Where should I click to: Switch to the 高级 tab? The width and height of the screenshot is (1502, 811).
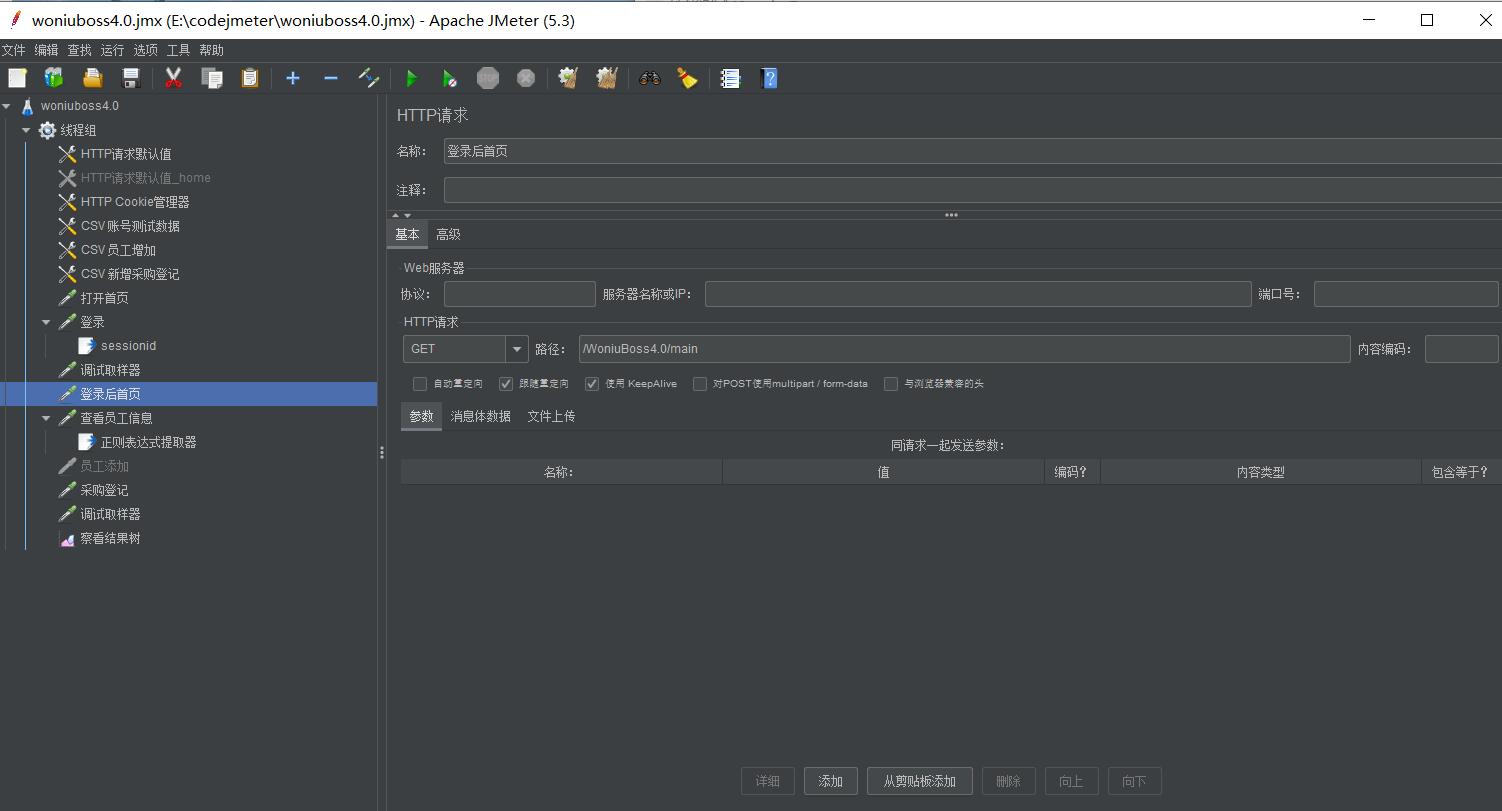[x=448, y=234]
